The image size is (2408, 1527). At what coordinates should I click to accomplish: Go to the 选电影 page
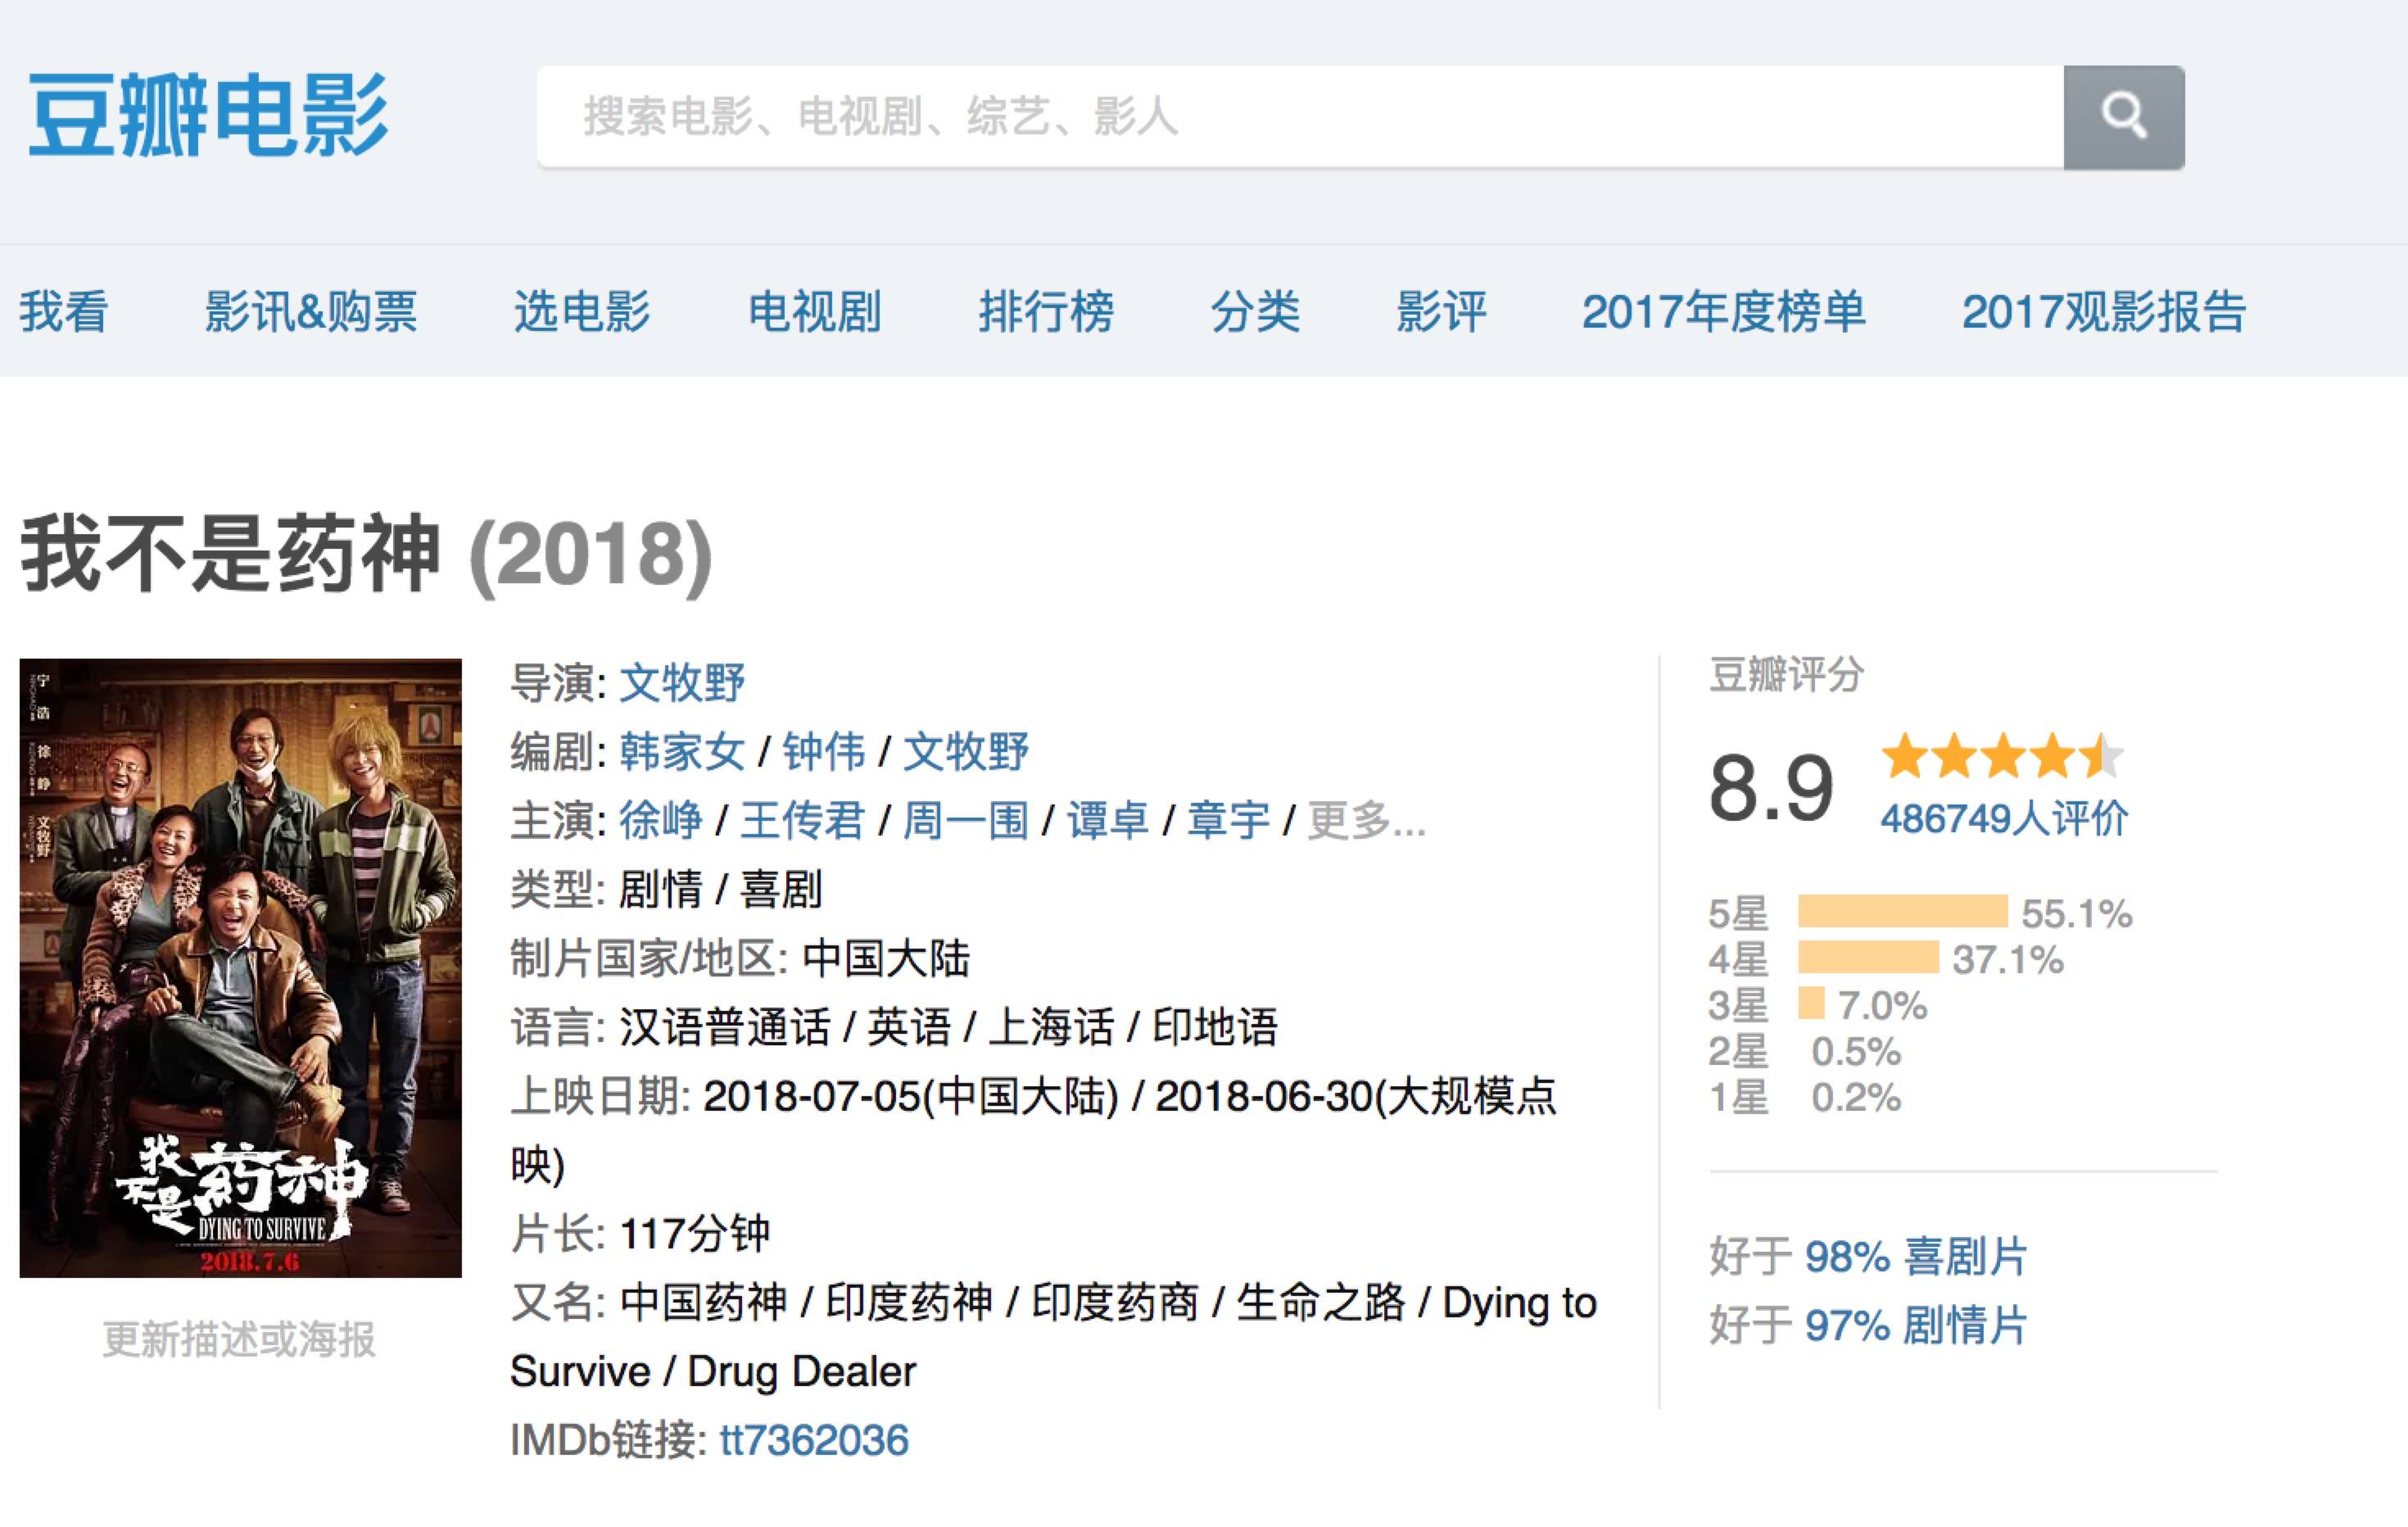[x=581, y=311]
